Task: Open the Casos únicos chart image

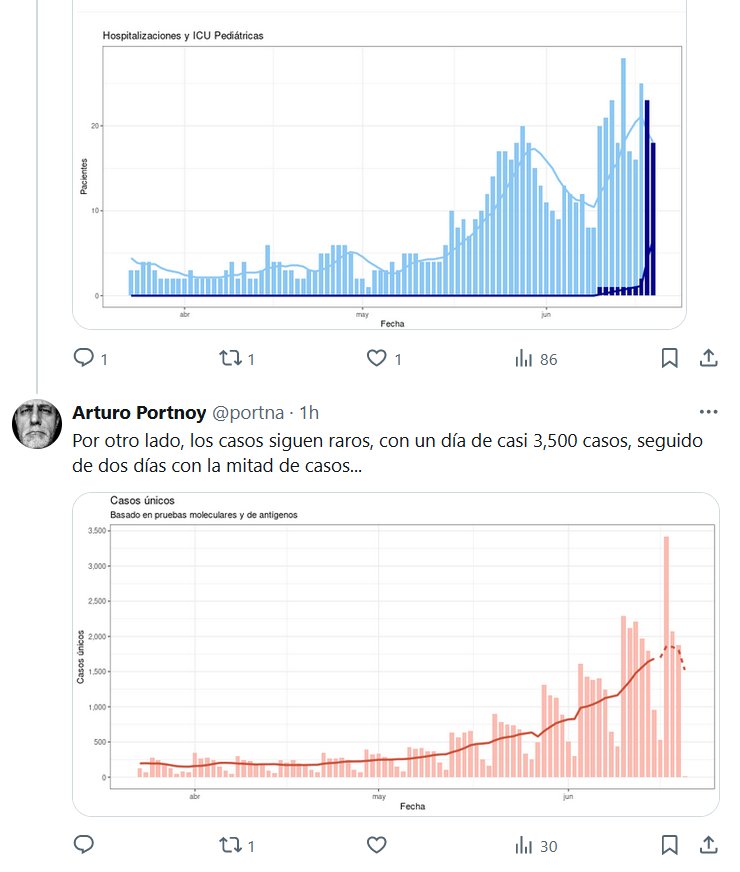Action: pyautogui.click(x=395, y=653)
